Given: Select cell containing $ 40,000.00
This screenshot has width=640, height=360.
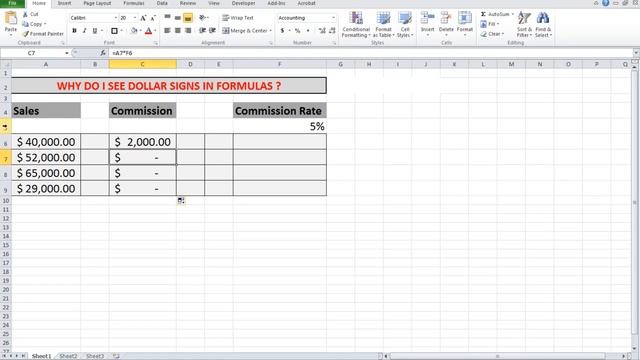Looking at the screenshot, I should click(x=46, y=142).
